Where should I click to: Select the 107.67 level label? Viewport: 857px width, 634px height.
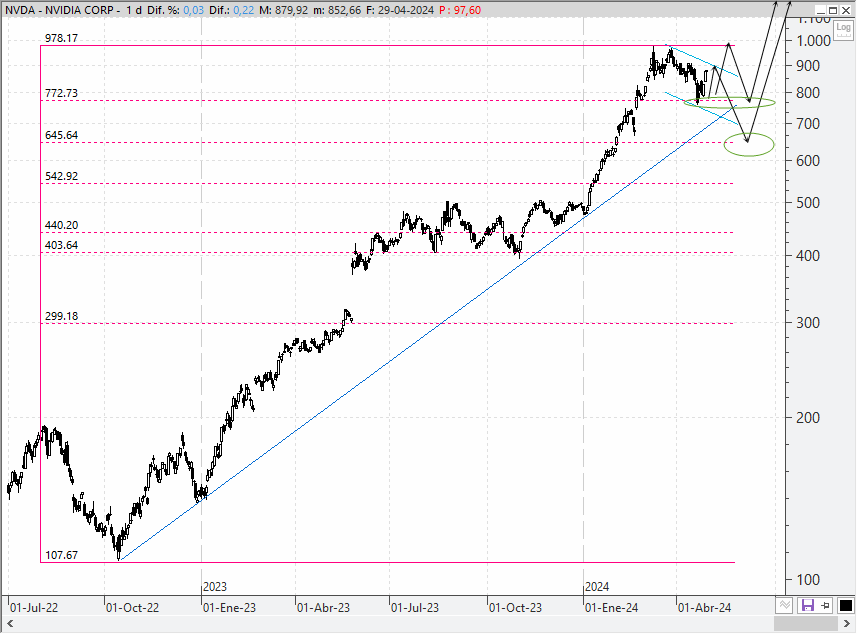pos(61,555)
